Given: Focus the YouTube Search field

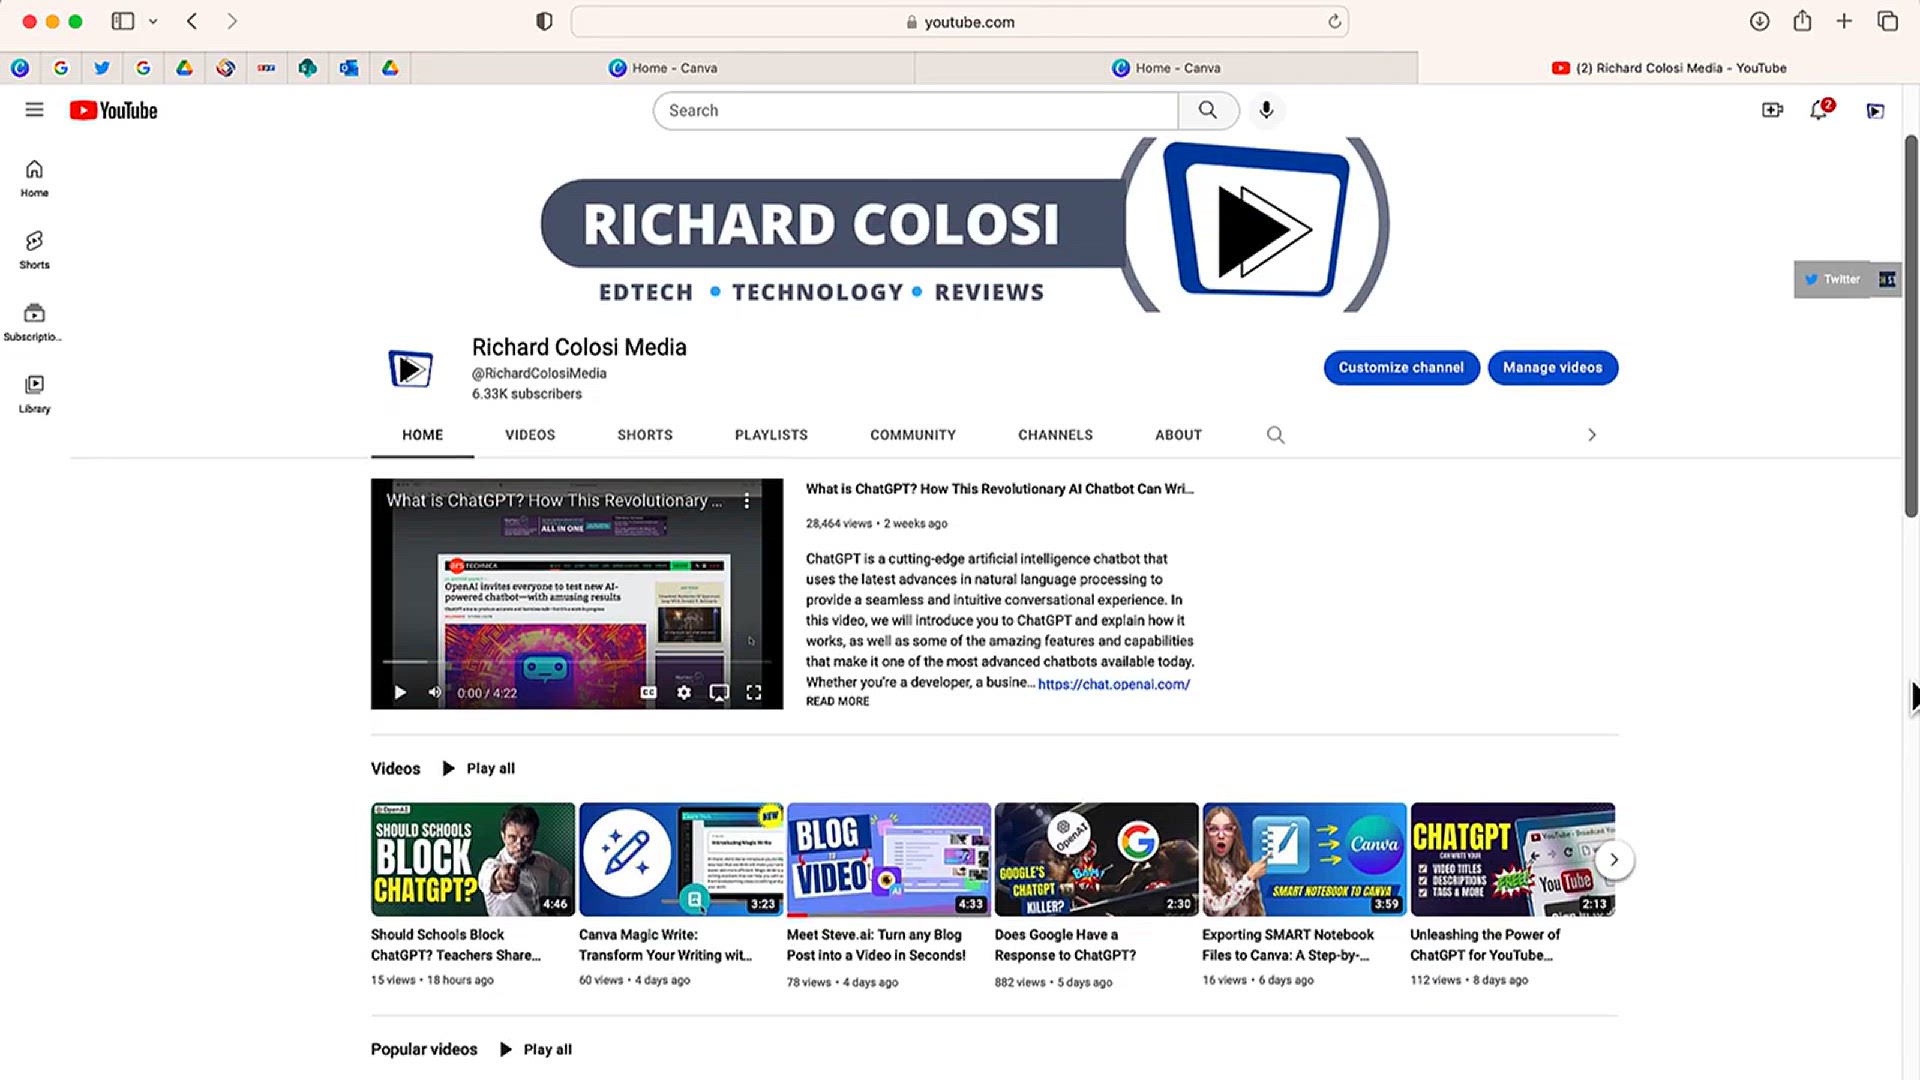Looking at the screenshot, I should click(x=915, y=110).
